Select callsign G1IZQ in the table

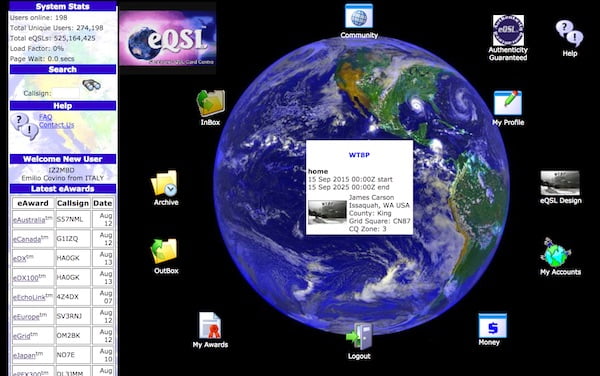[x=67, y=239]
